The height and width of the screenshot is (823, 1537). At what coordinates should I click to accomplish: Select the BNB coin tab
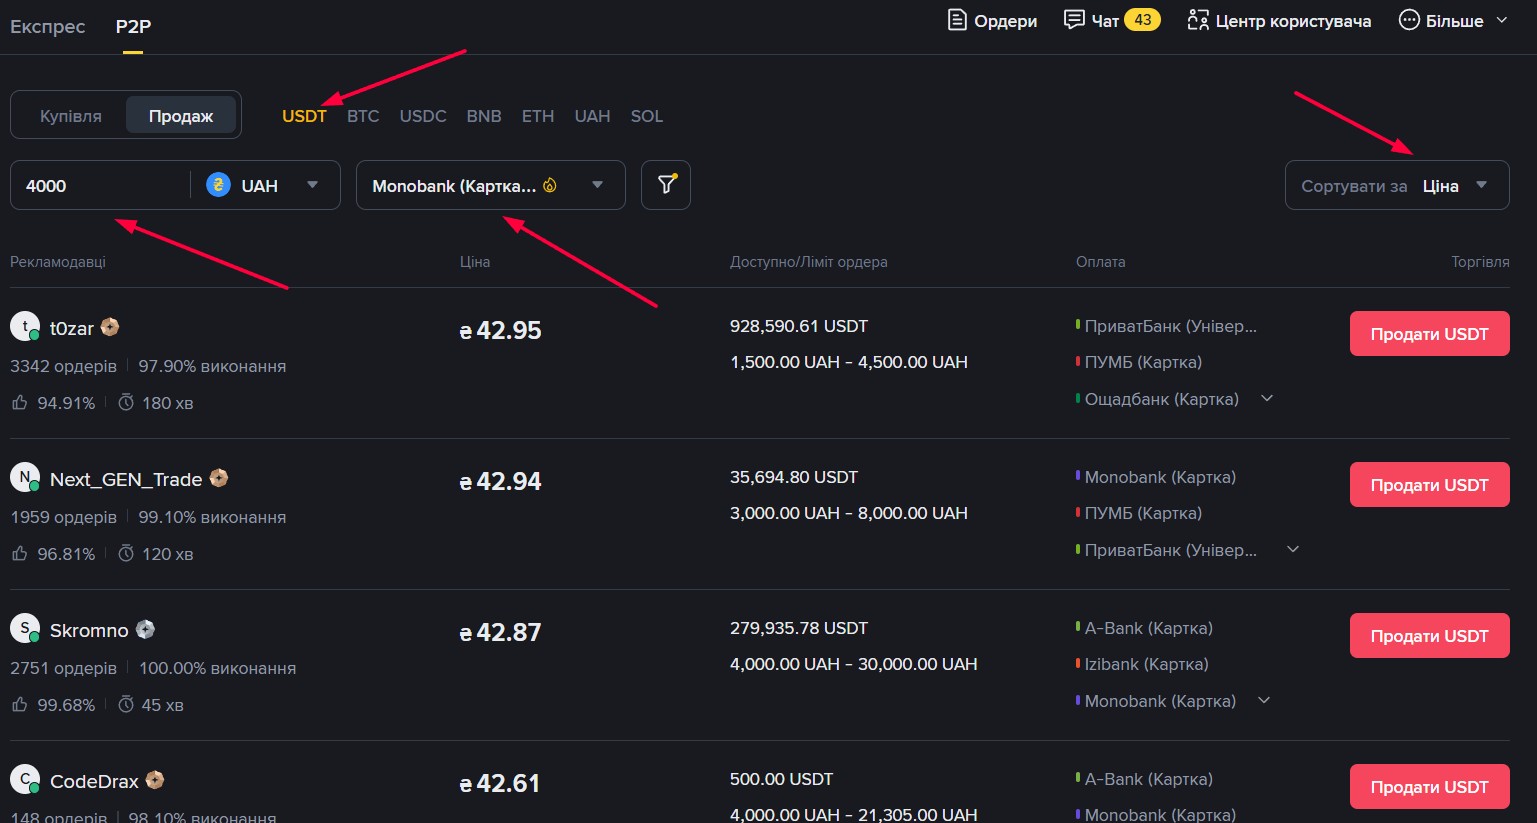click(484, 116)
